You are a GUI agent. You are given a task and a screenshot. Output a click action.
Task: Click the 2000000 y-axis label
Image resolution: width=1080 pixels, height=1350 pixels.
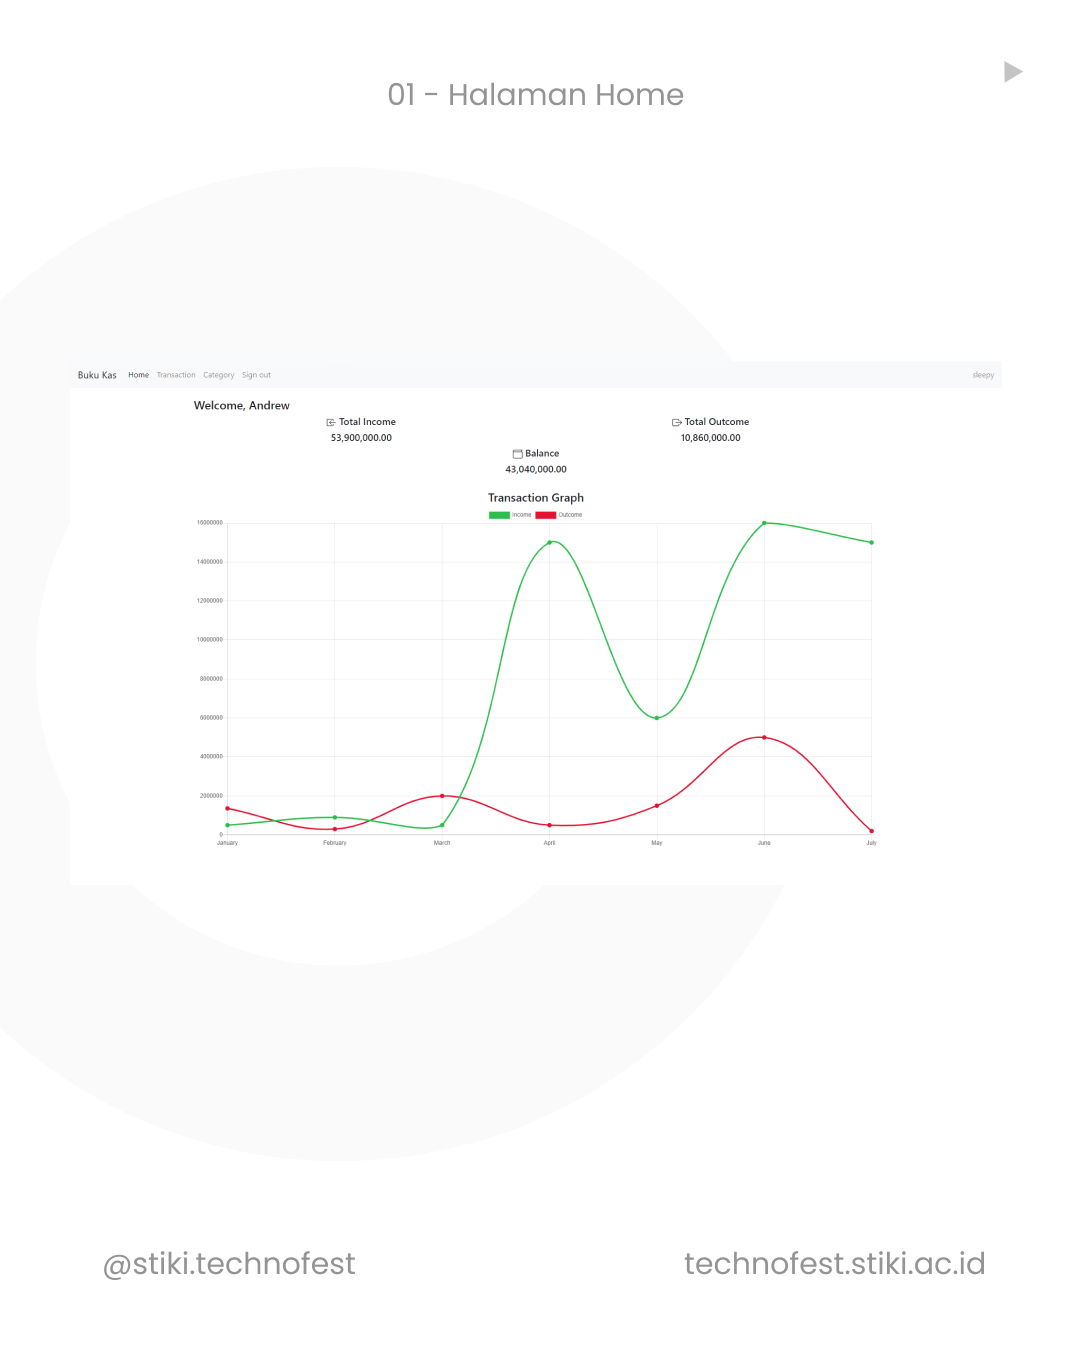211,796
